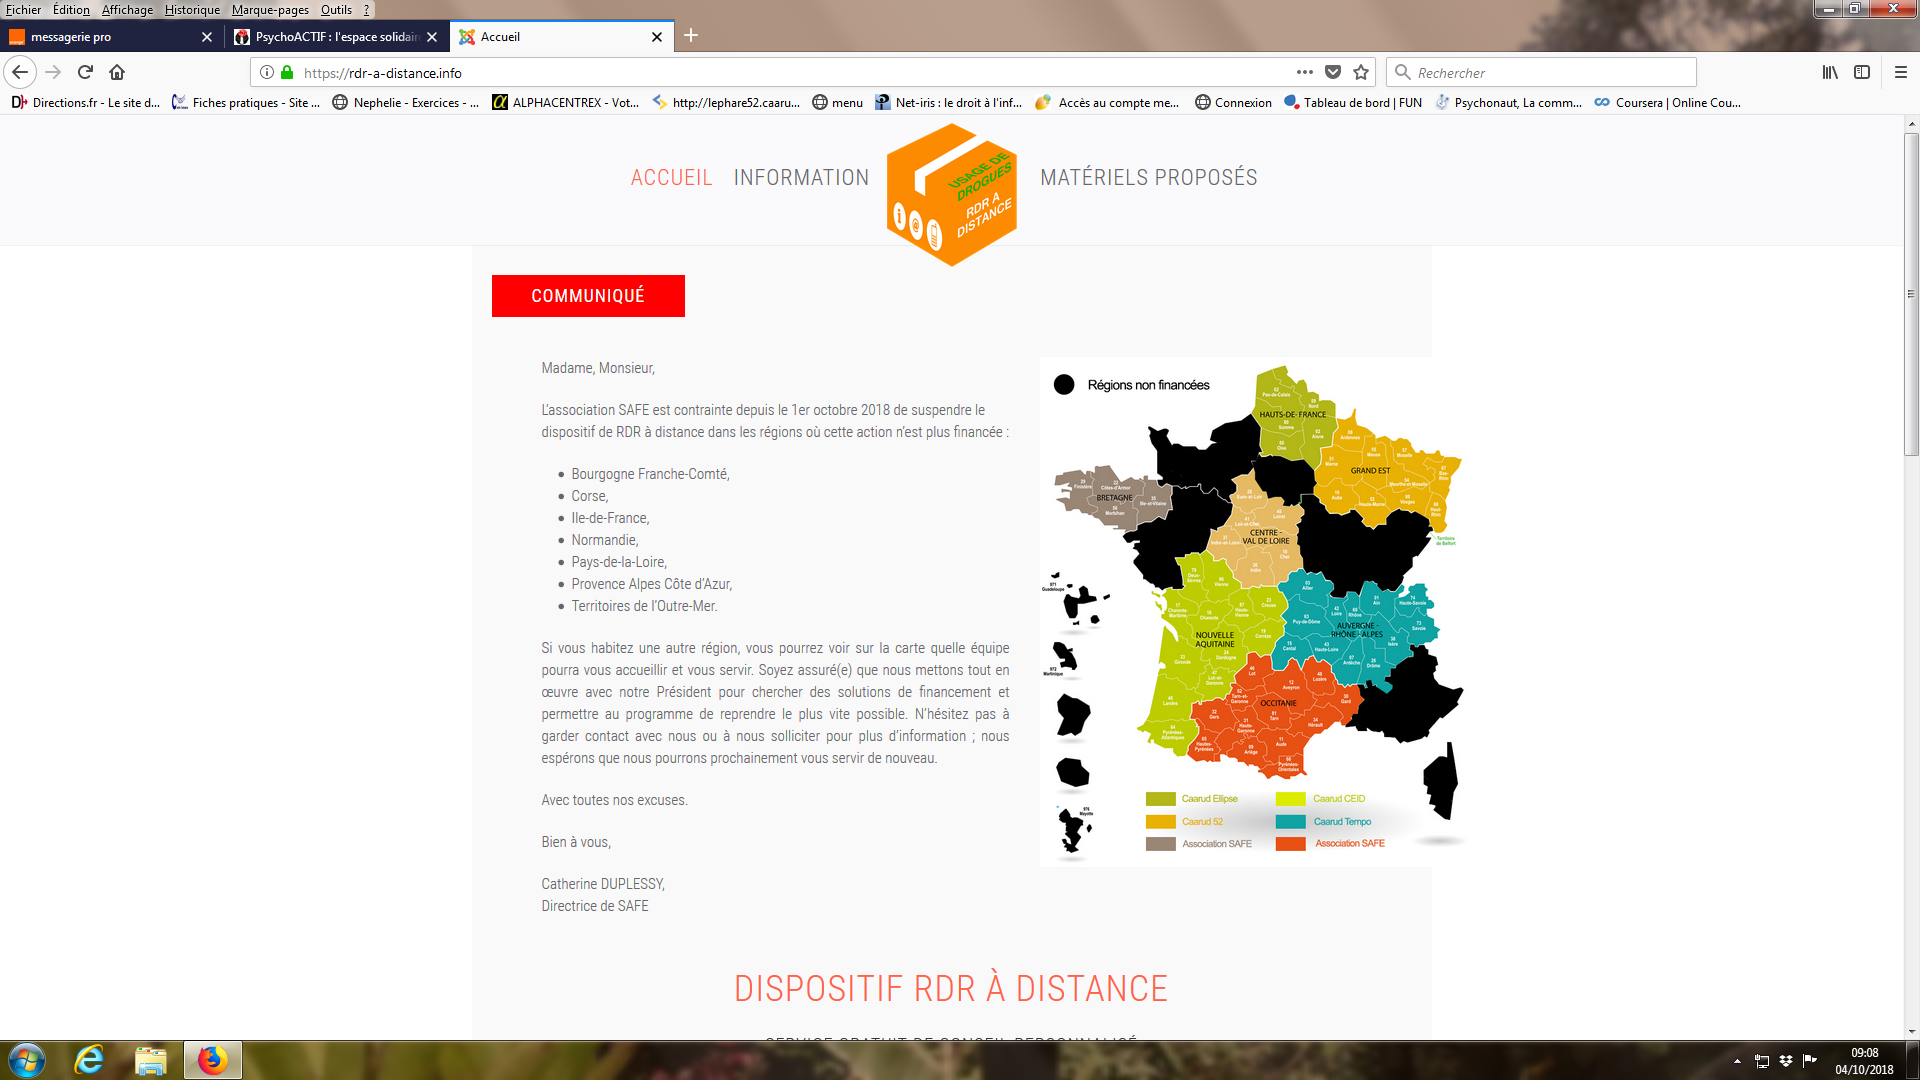The width and height of the screenshot is (1920, 1080).
Task: Open File Explorer from taskbar
Action: [x=151, y=1060]
